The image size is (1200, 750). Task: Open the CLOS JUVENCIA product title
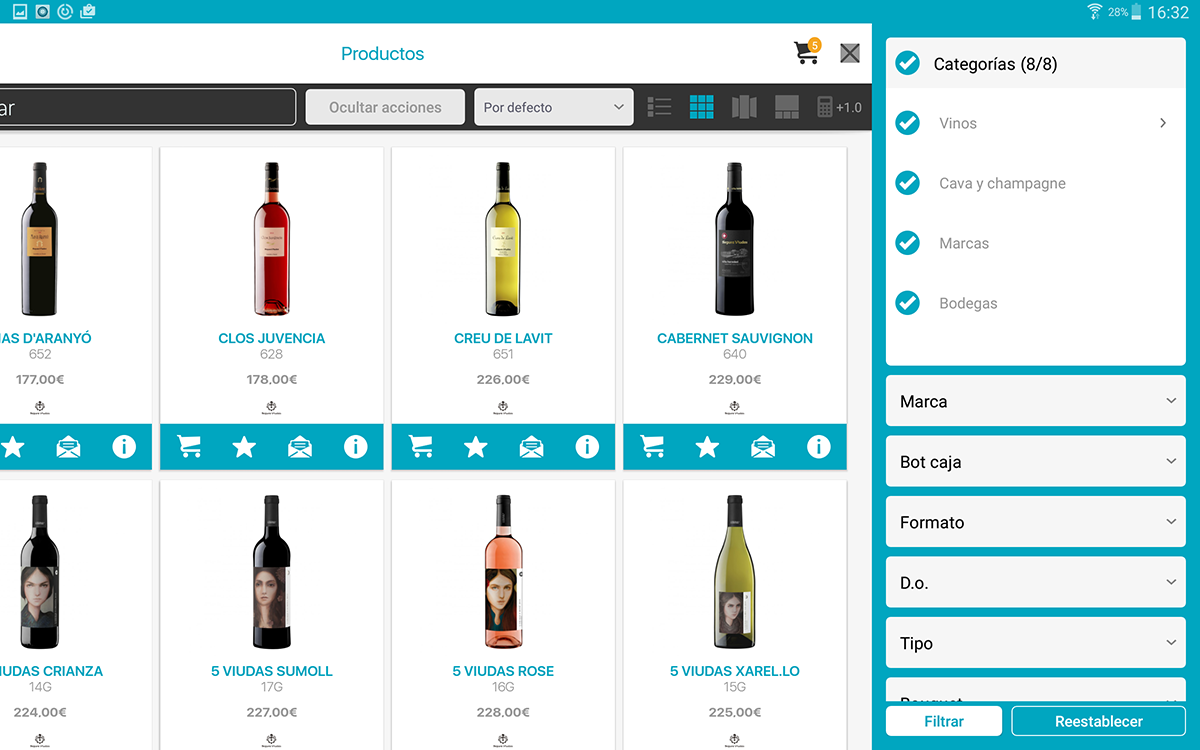(272, 338)
